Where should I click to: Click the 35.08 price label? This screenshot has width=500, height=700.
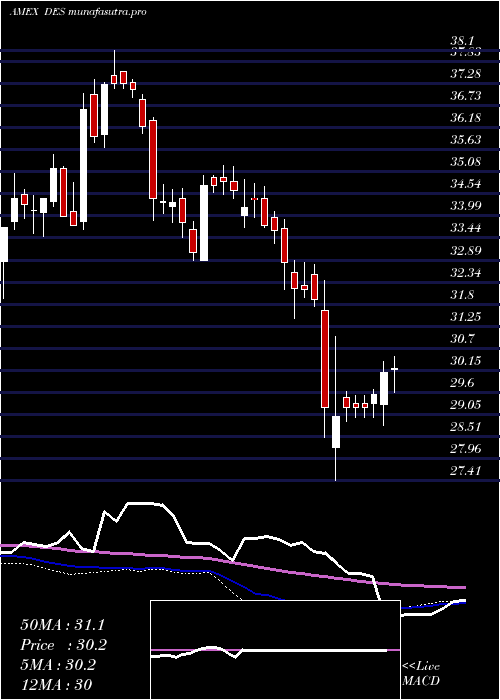(x=465, y=162)
